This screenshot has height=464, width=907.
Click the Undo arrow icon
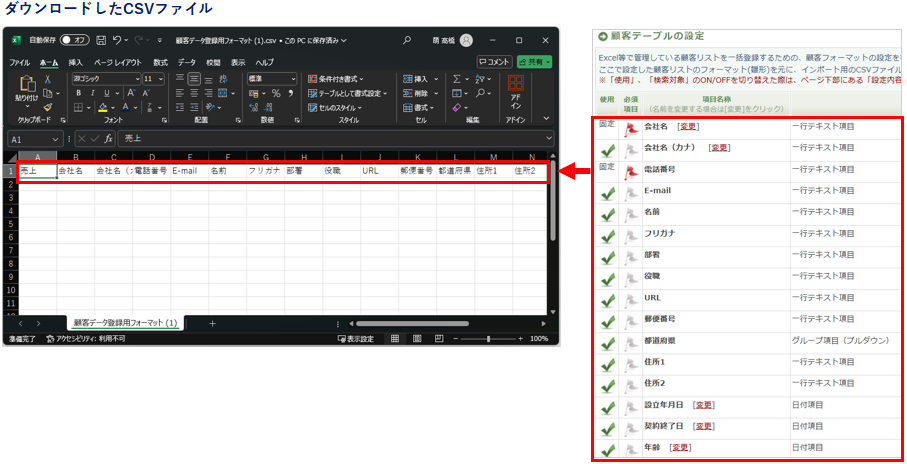click(x=118, y=40)
